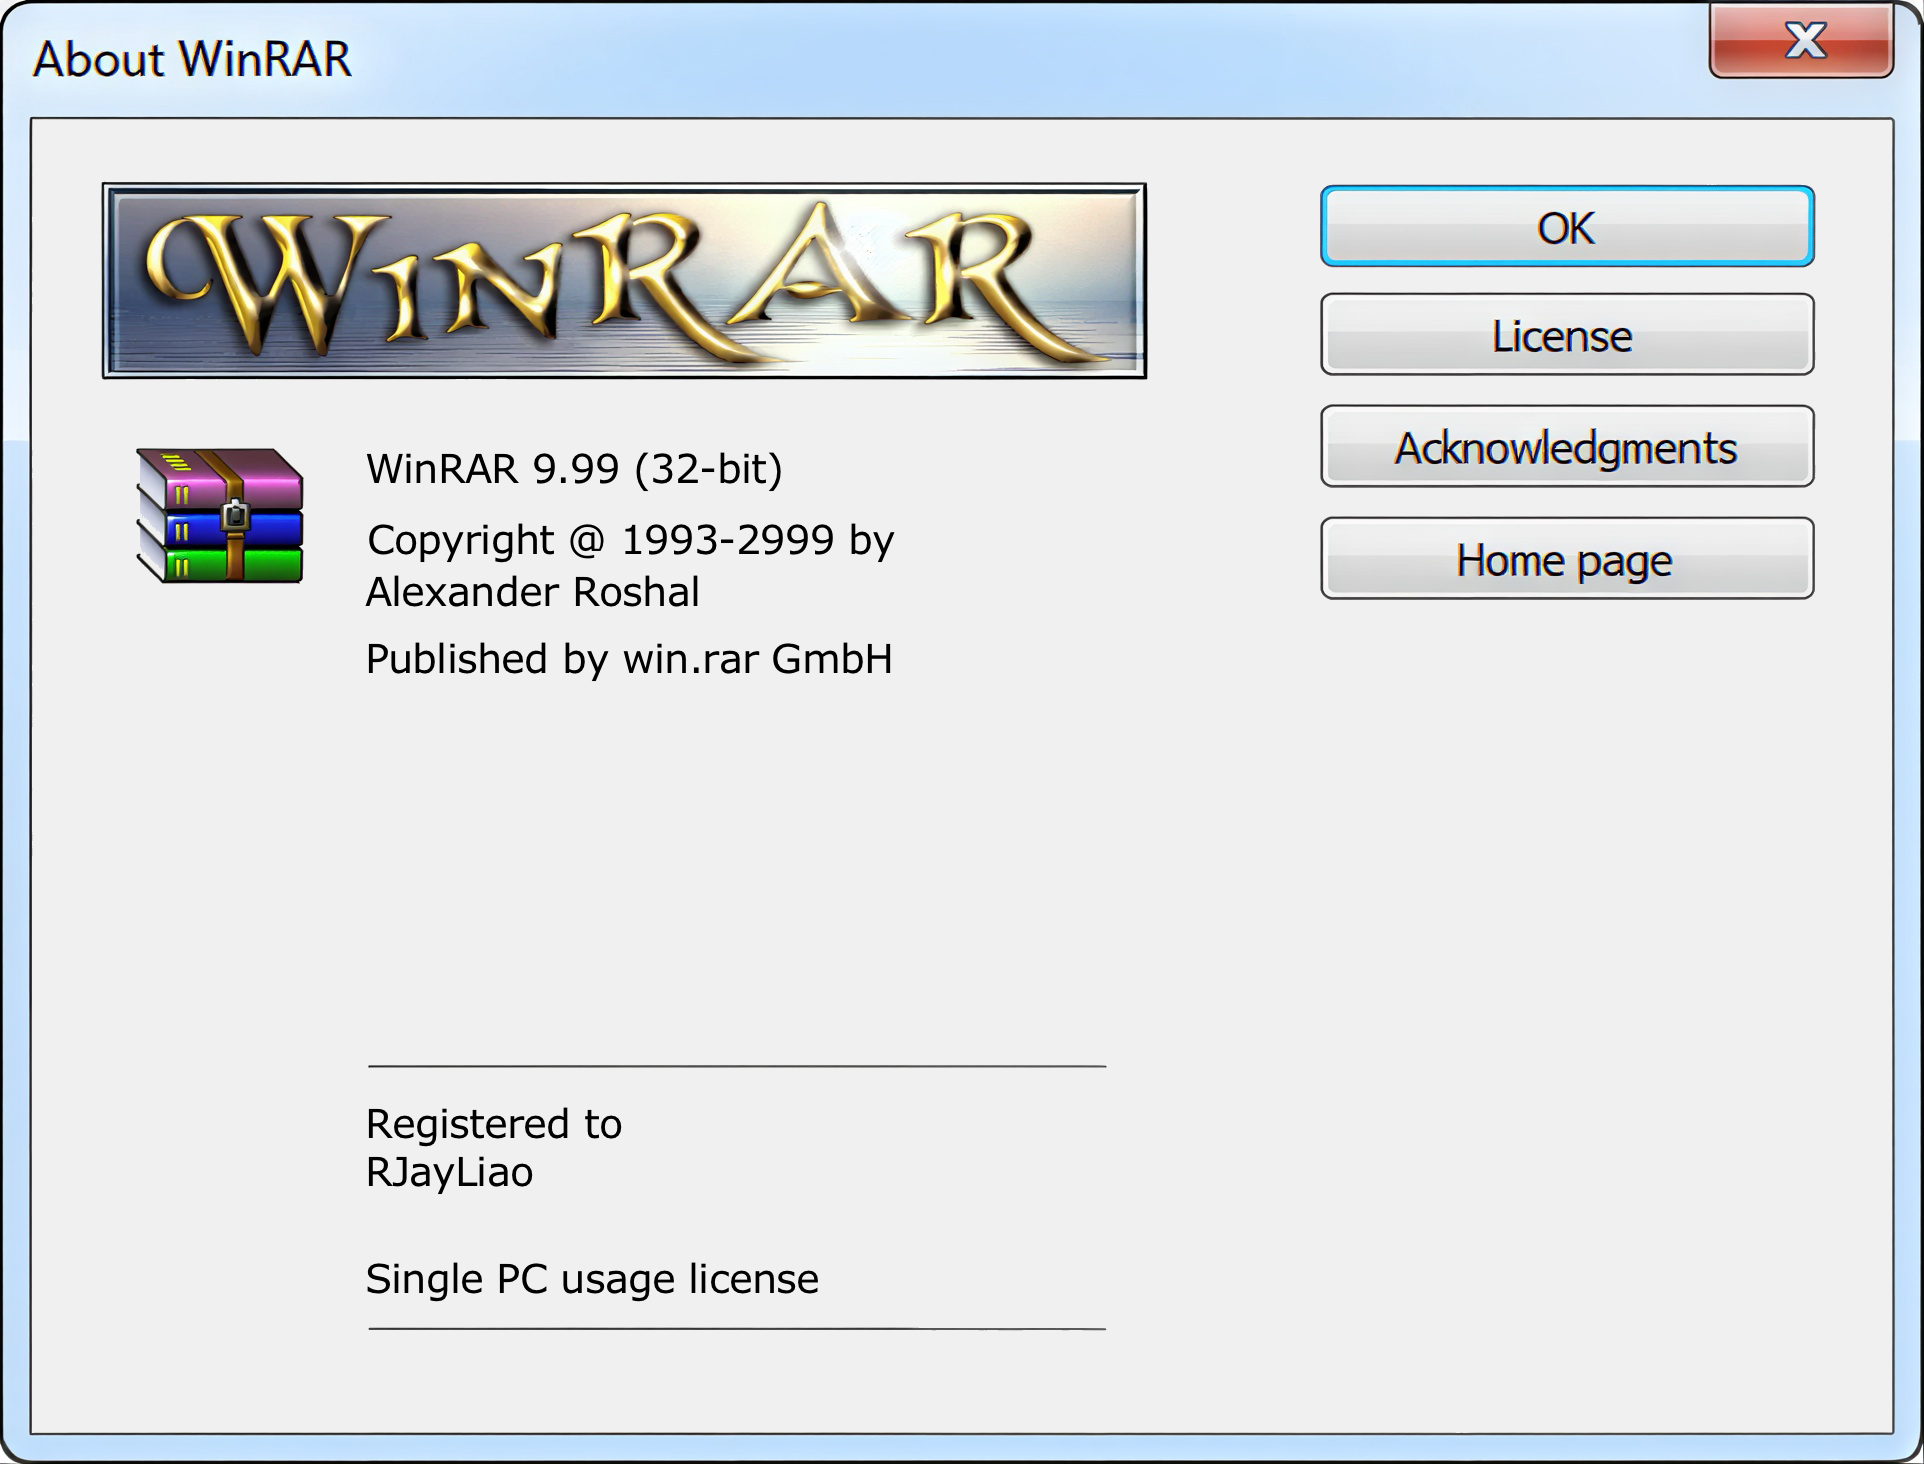Click the stacked books WinRAR icon
This screenshot has height=1464, width=1924.
tap(220, 516)
